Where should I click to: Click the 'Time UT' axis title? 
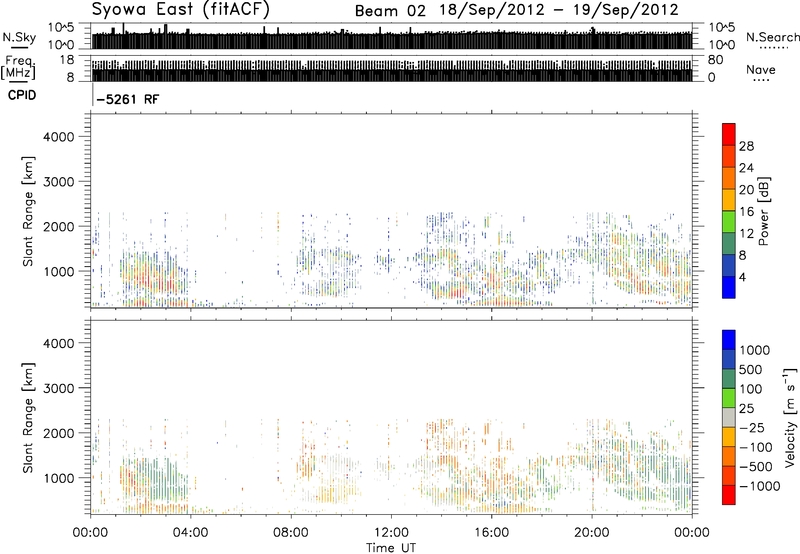(391, 548)
